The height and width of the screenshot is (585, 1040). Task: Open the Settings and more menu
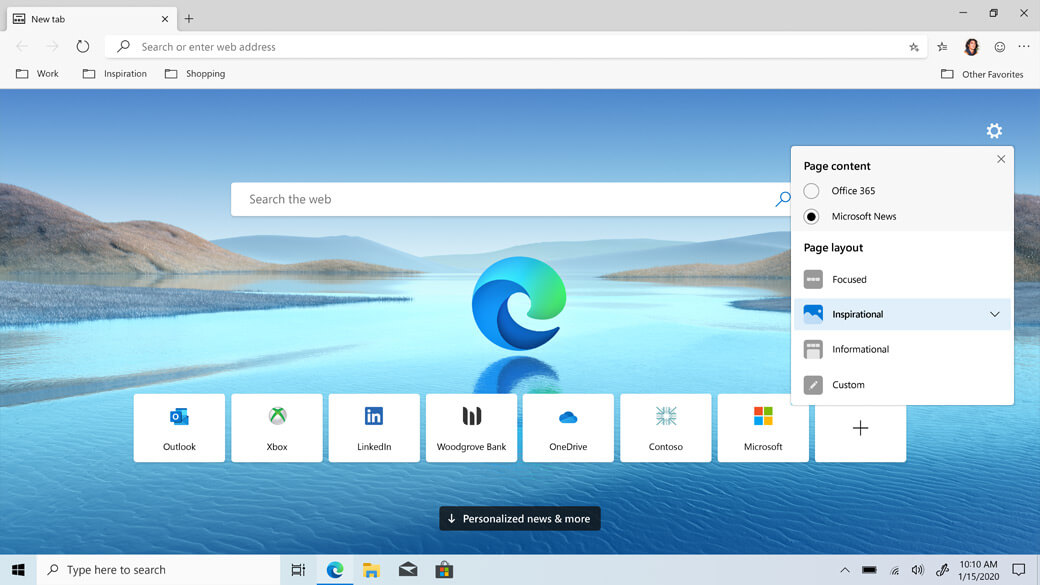(1023, 46)
